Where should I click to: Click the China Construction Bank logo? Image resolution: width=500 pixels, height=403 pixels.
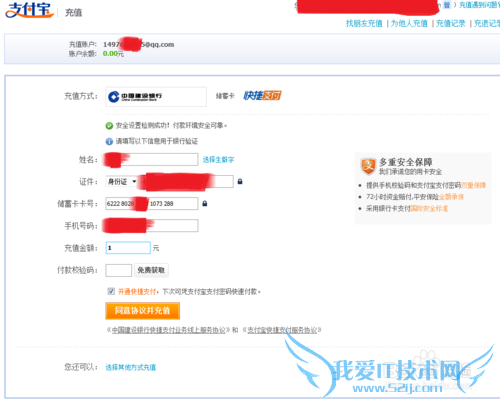point(135,97)
